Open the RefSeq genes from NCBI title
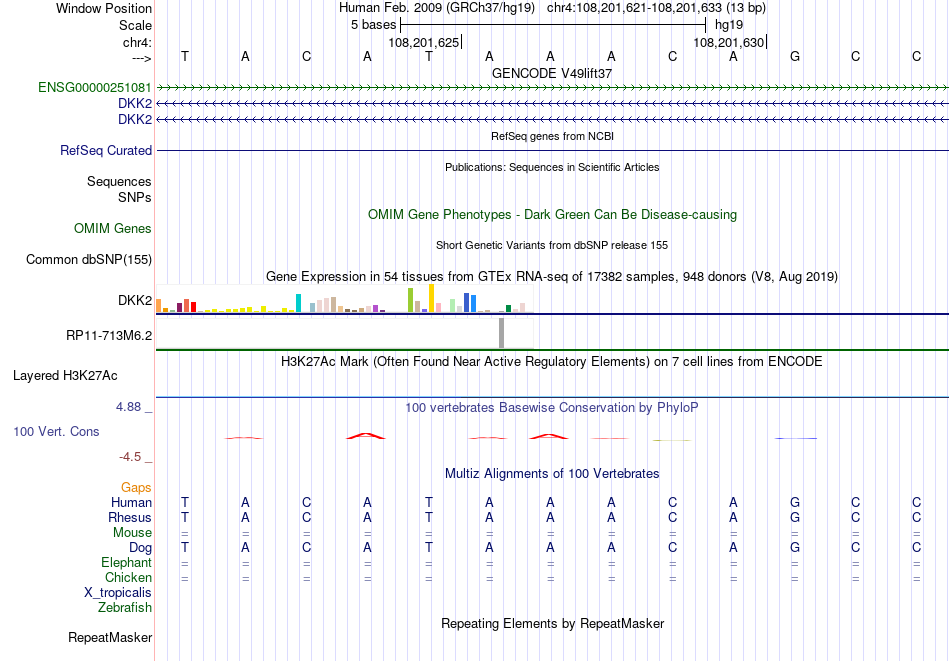 tap(552, 136)
